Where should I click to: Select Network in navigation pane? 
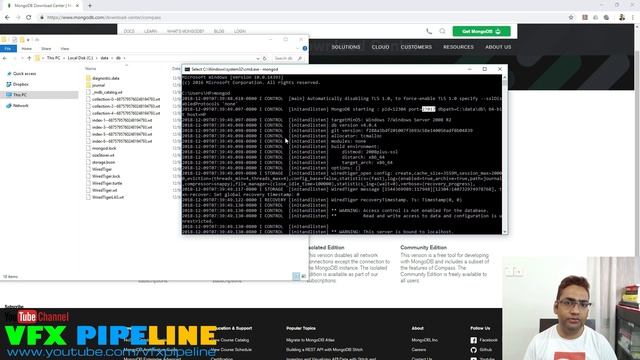(x=20, y=106)
